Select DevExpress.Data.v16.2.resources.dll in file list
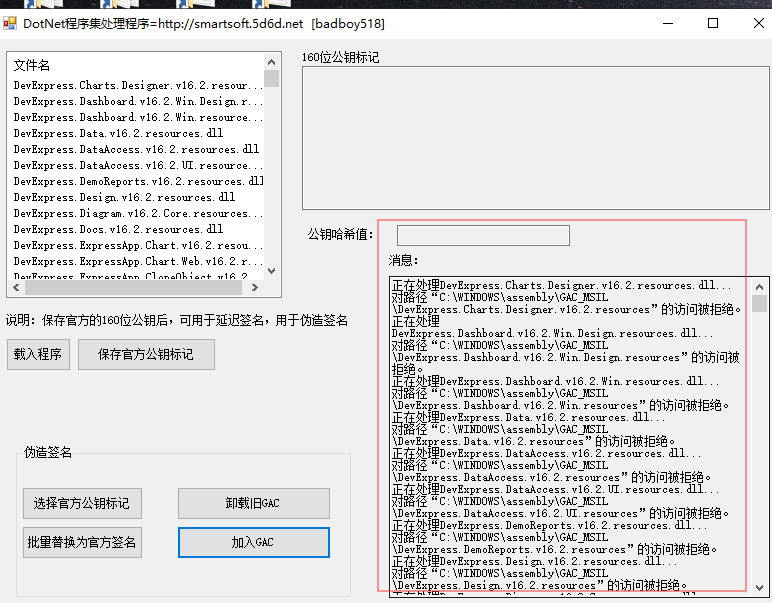772x603 pixels. coord(118,133)
